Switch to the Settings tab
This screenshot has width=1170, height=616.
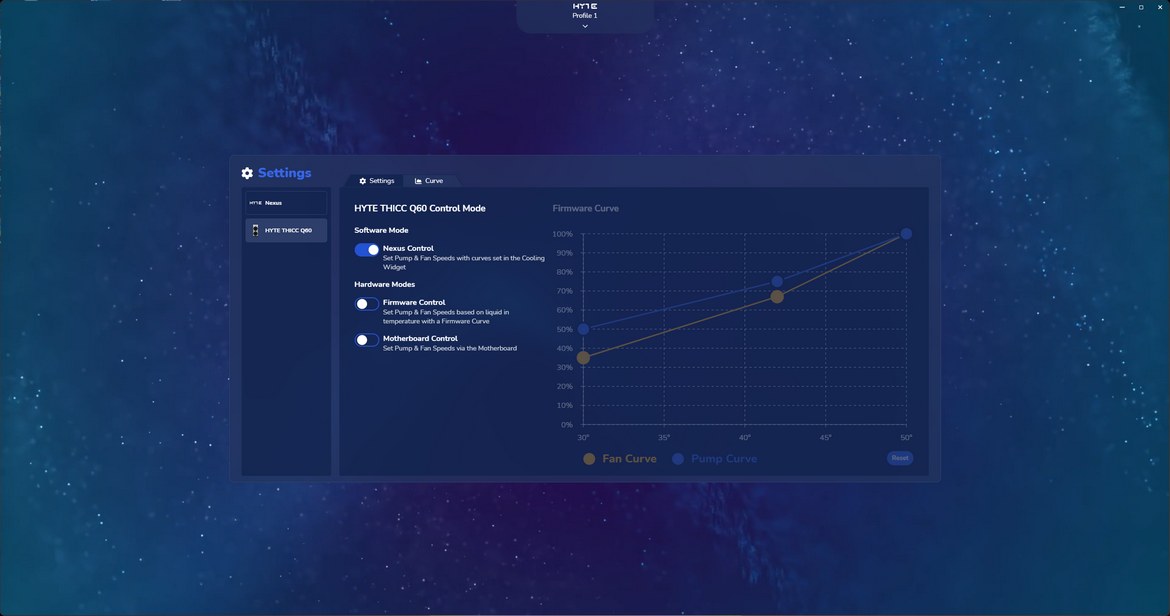pyautogui.click(x=377, y=181)
